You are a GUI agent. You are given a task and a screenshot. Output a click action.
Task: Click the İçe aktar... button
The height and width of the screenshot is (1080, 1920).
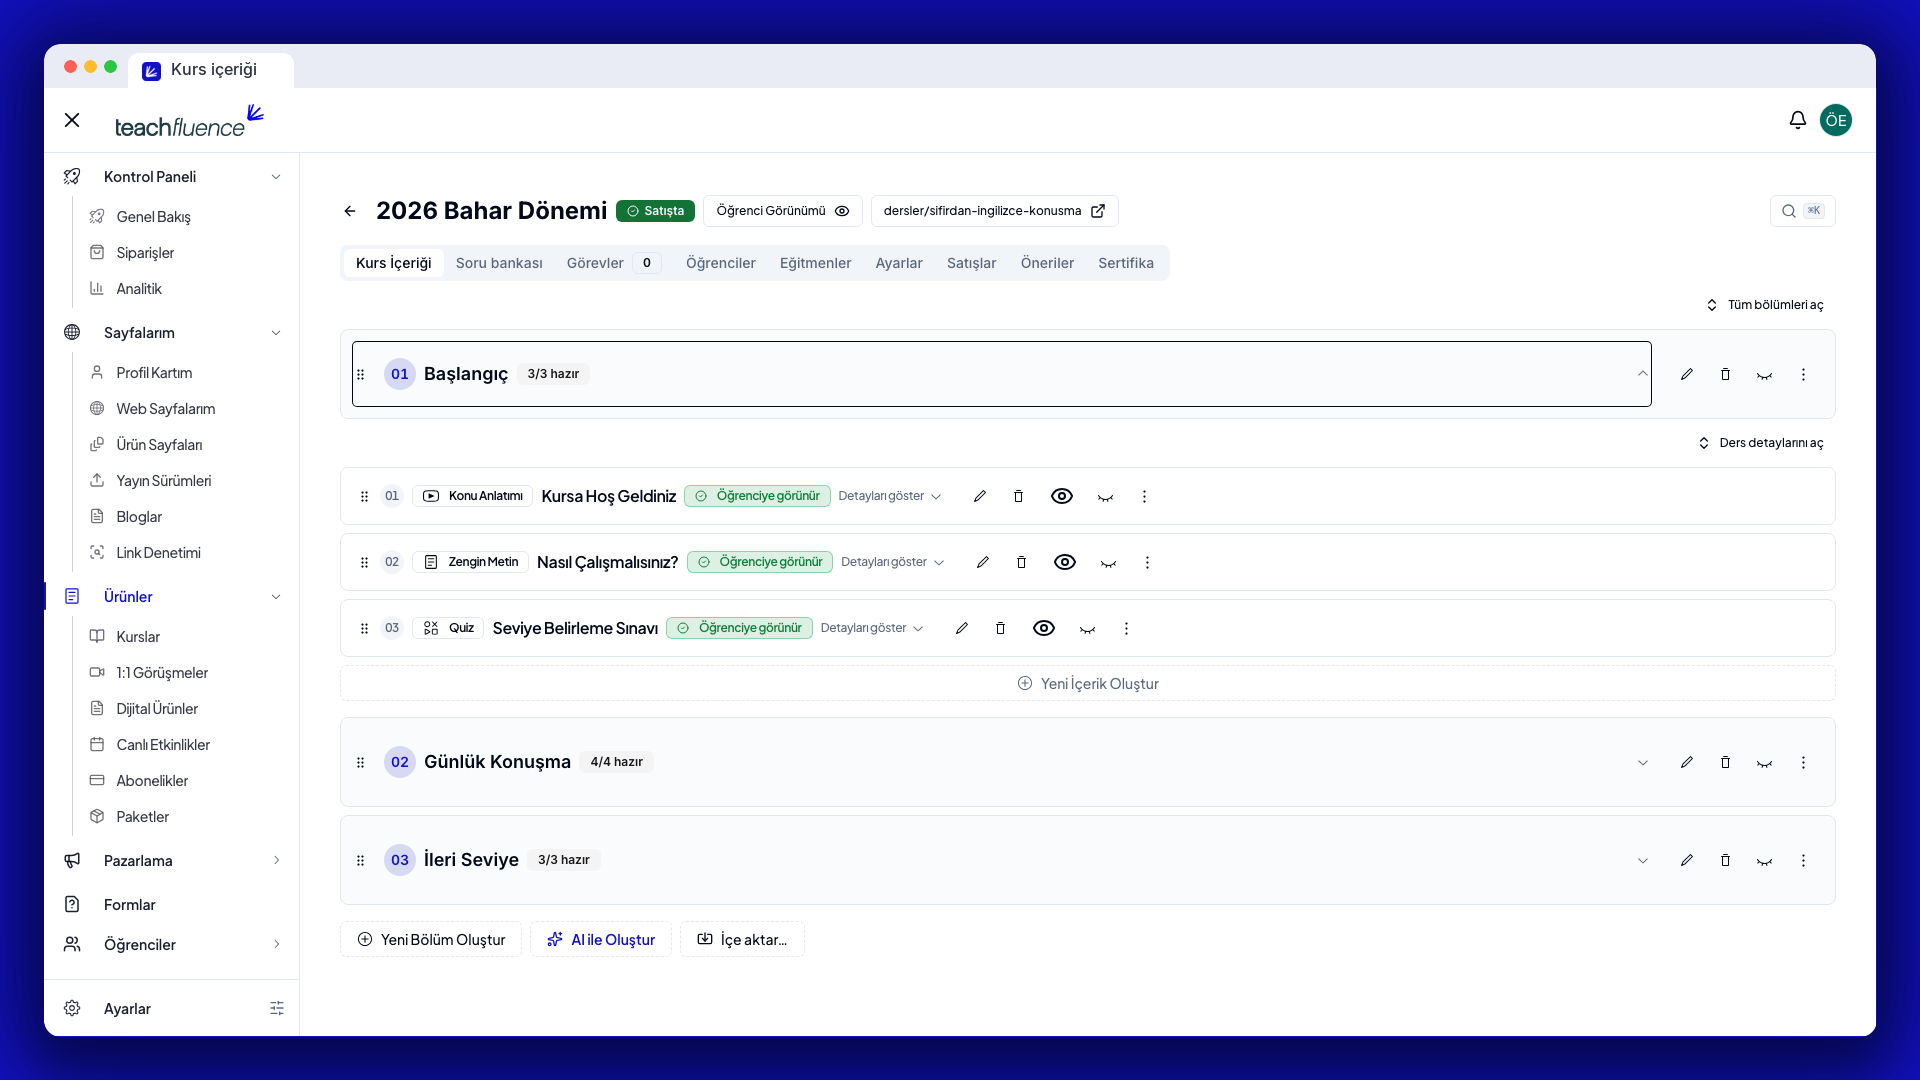[x=742, y=939]
